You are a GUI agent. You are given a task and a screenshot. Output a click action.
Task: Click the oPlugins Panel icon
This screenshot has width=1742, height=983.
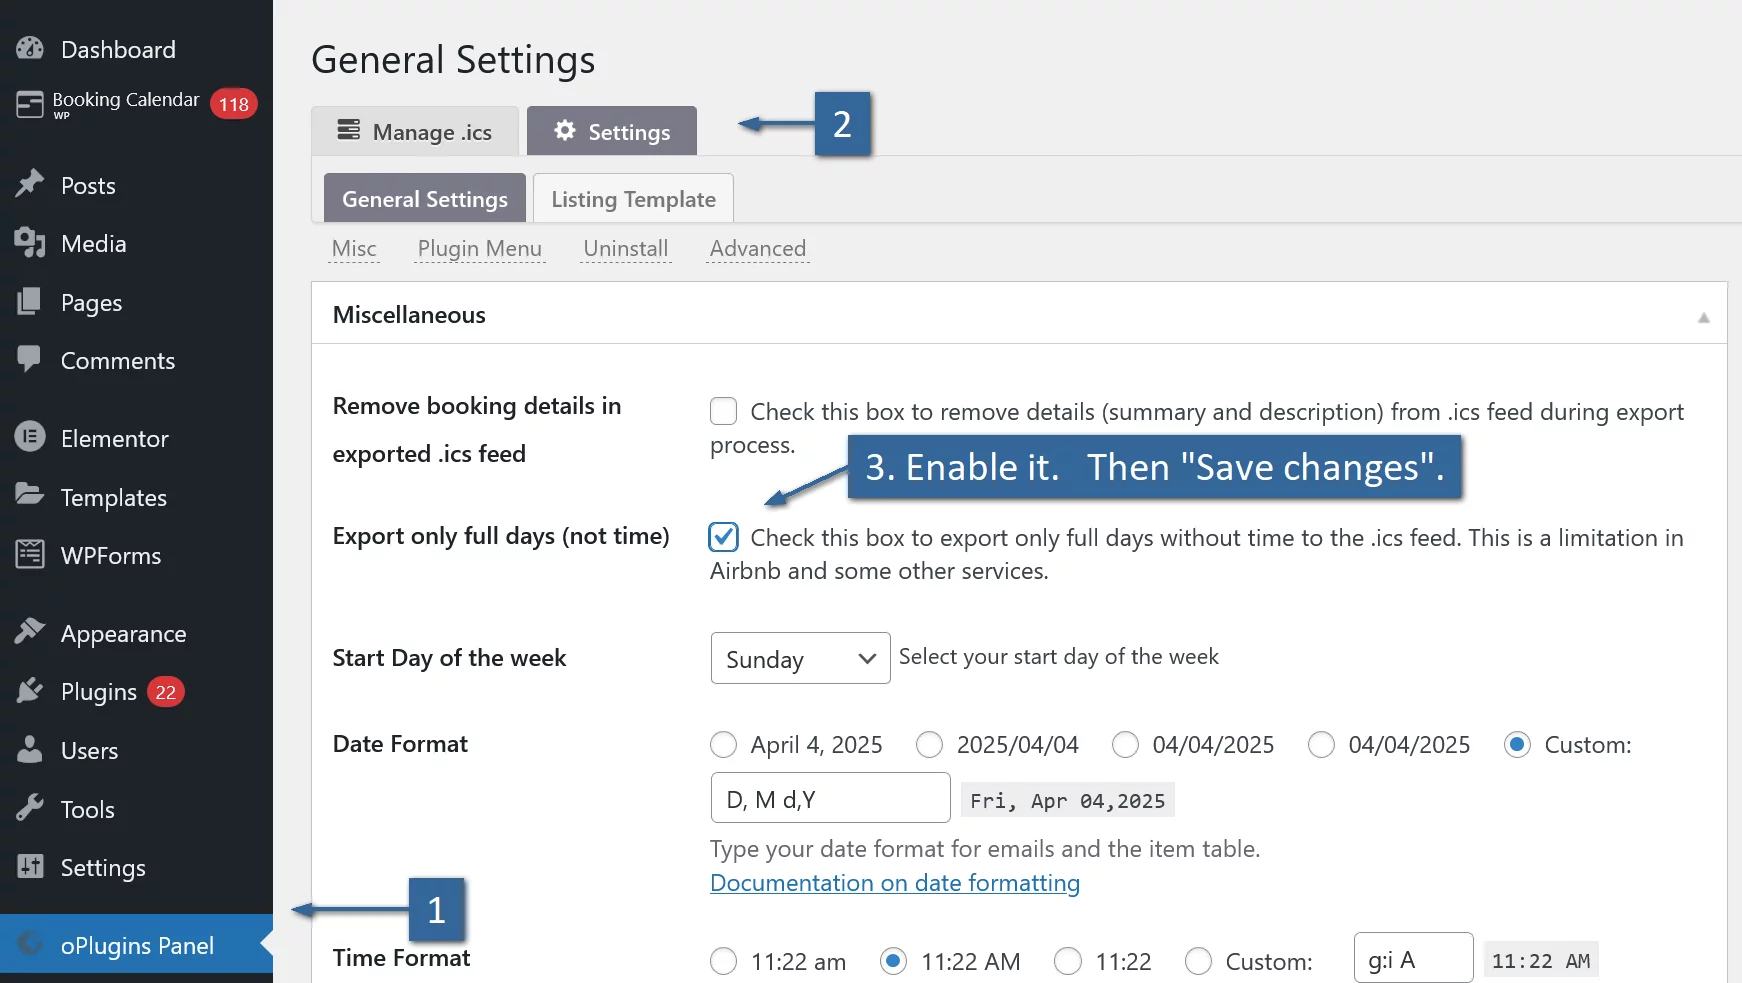(30, 944)
